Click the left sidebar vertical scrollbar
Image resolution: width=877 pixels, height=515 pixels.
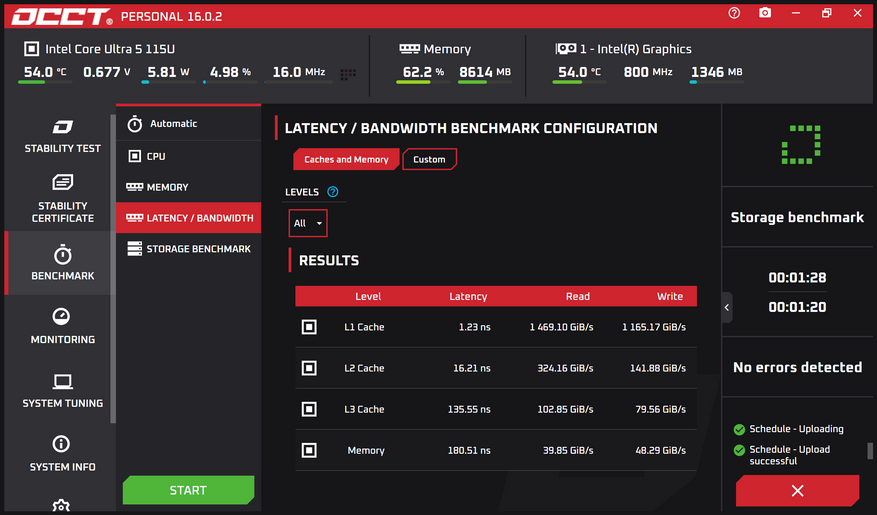[113, 268]
